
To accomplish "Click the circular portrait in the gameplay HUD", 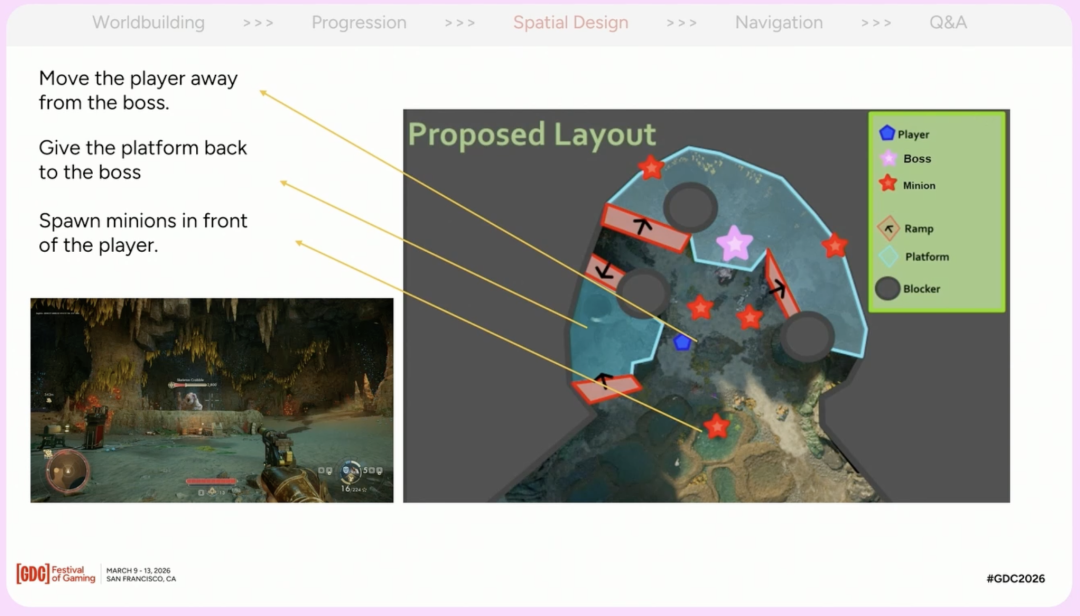I will (68, 471).
